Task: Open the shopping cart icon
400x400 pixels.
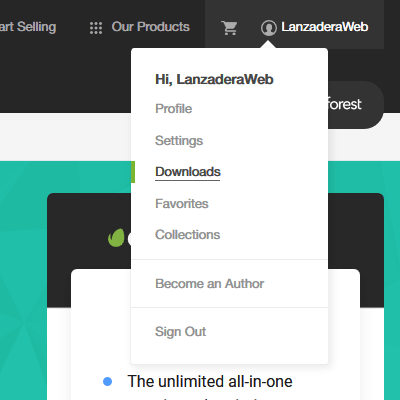Action: (229, 28)
